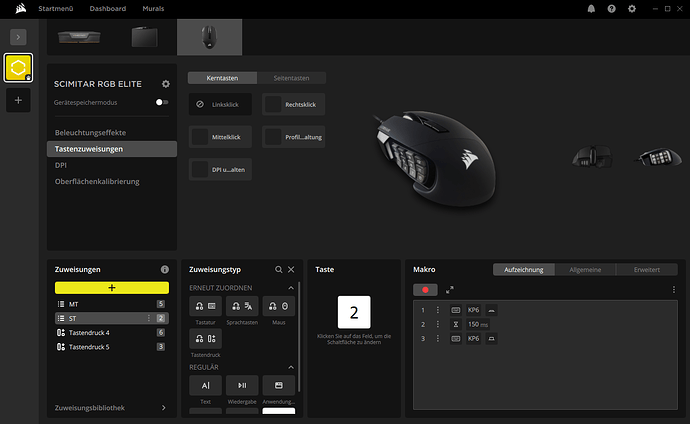690x424 pixels.
Task: Open options for macro step 1
Action: click(x=437, y=310)
